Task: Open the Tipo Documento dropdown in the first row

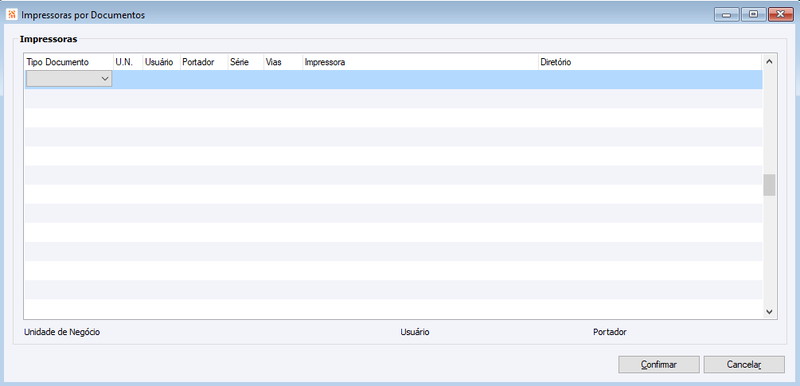Action: (x=69, y=79)
